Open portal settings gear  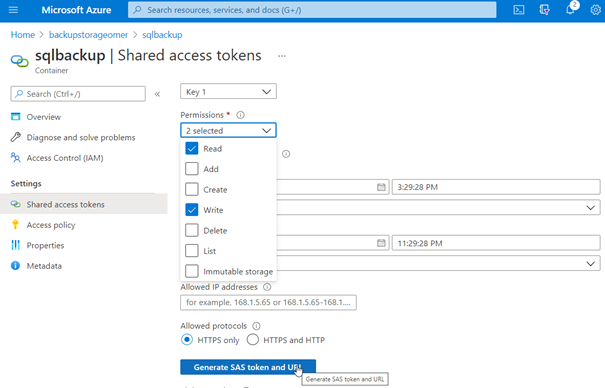coord(595,10)
